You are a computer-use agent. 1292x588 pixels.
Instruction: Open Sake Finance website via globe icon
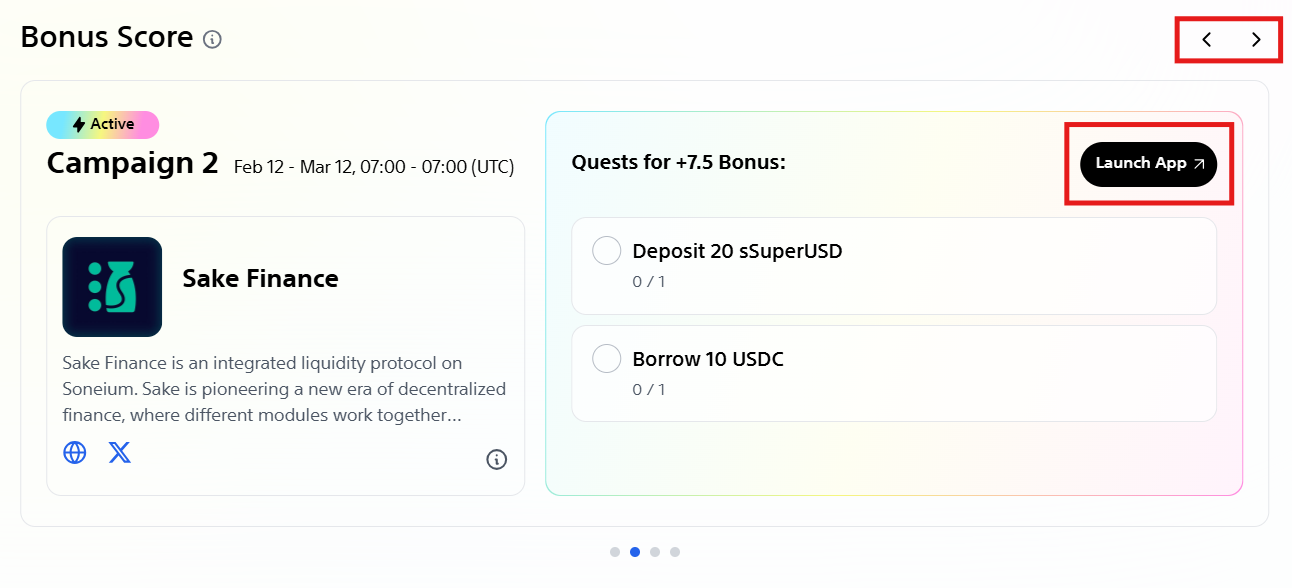(75, 453)
